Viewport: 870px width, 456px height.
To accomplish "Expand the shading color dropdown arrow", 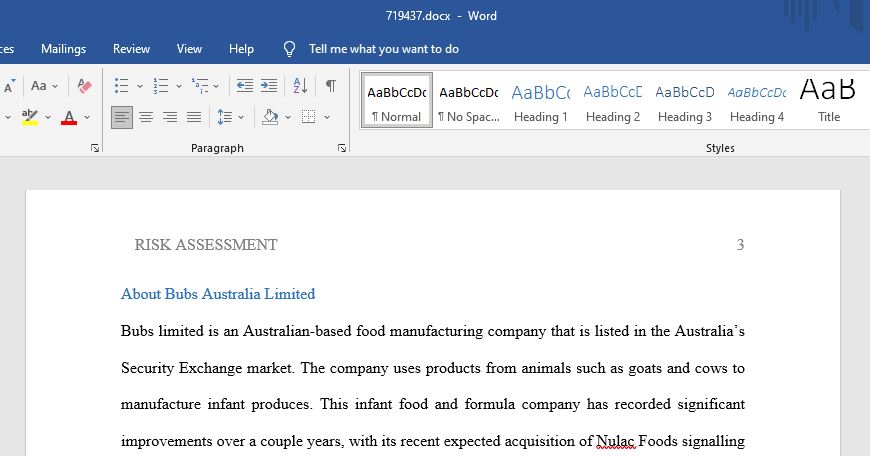I will 287,117.
